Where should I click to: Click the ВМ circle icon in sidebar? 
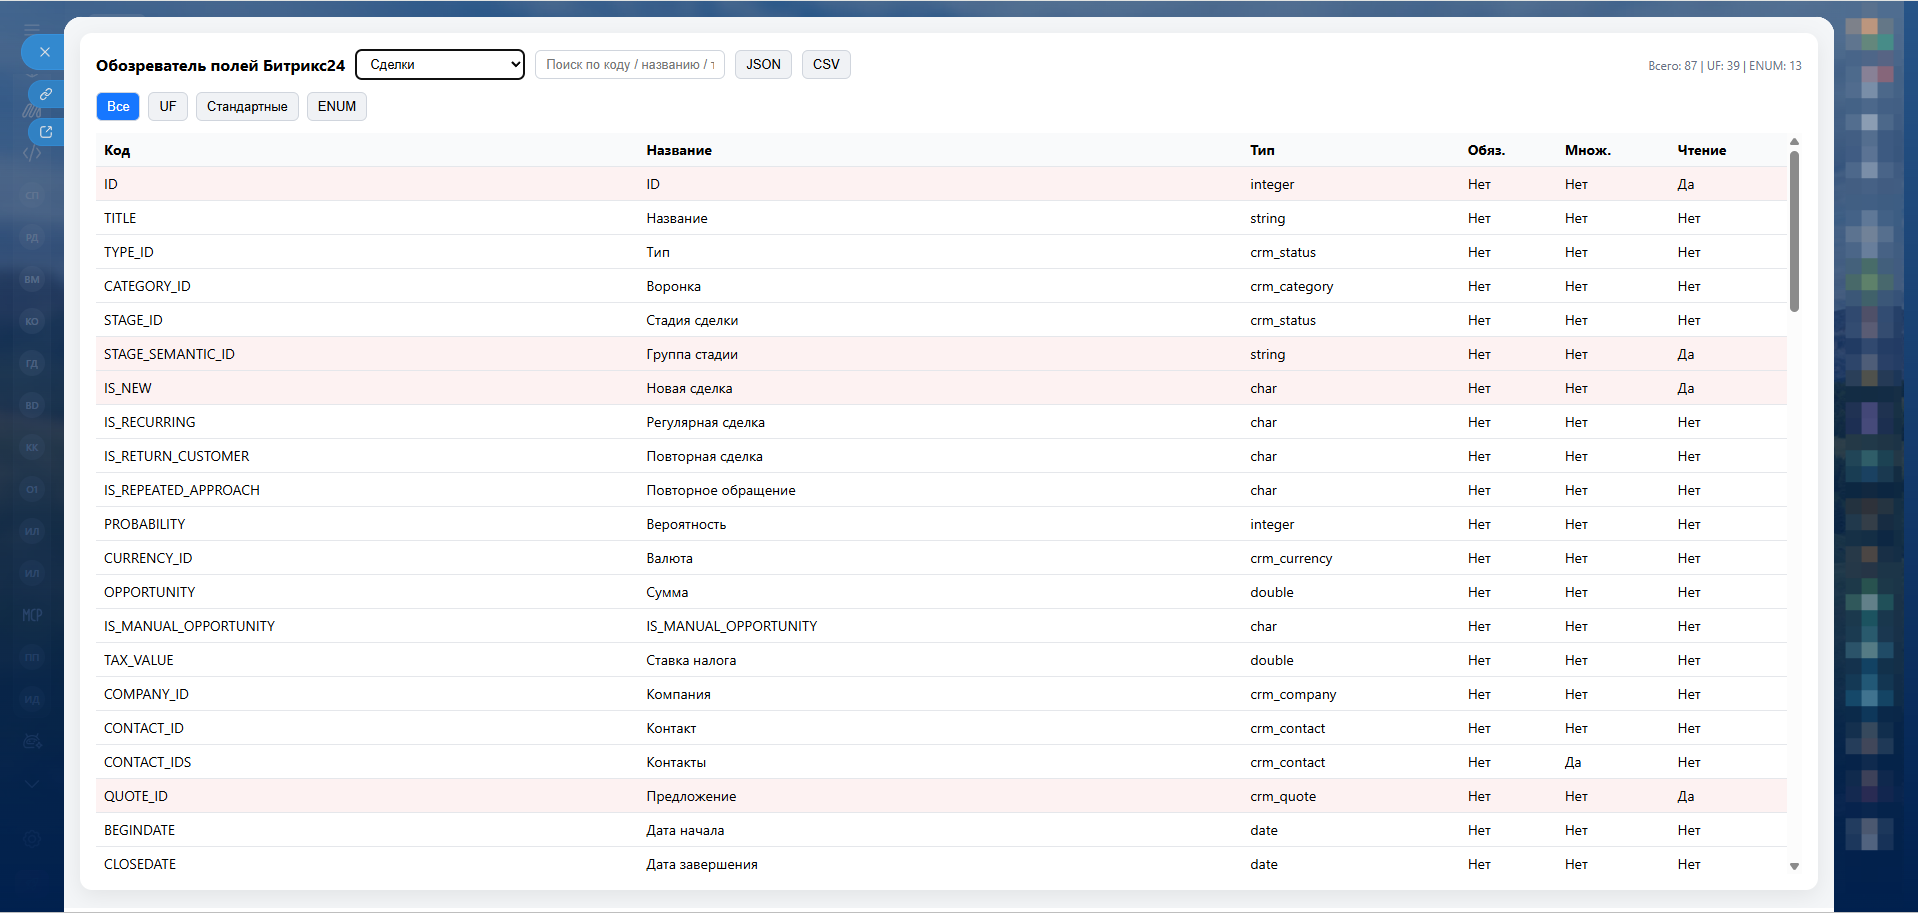pos(32,279)
